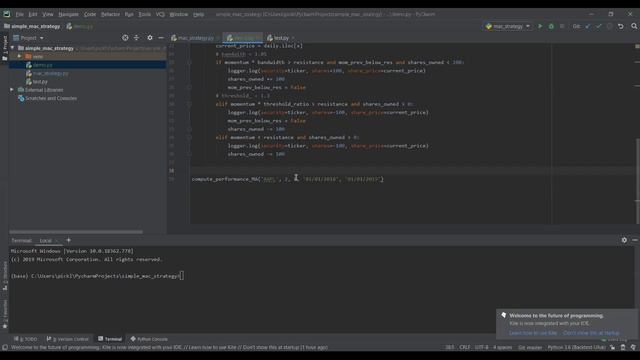
Task: Open the Run menu
Action: [129, 14]
